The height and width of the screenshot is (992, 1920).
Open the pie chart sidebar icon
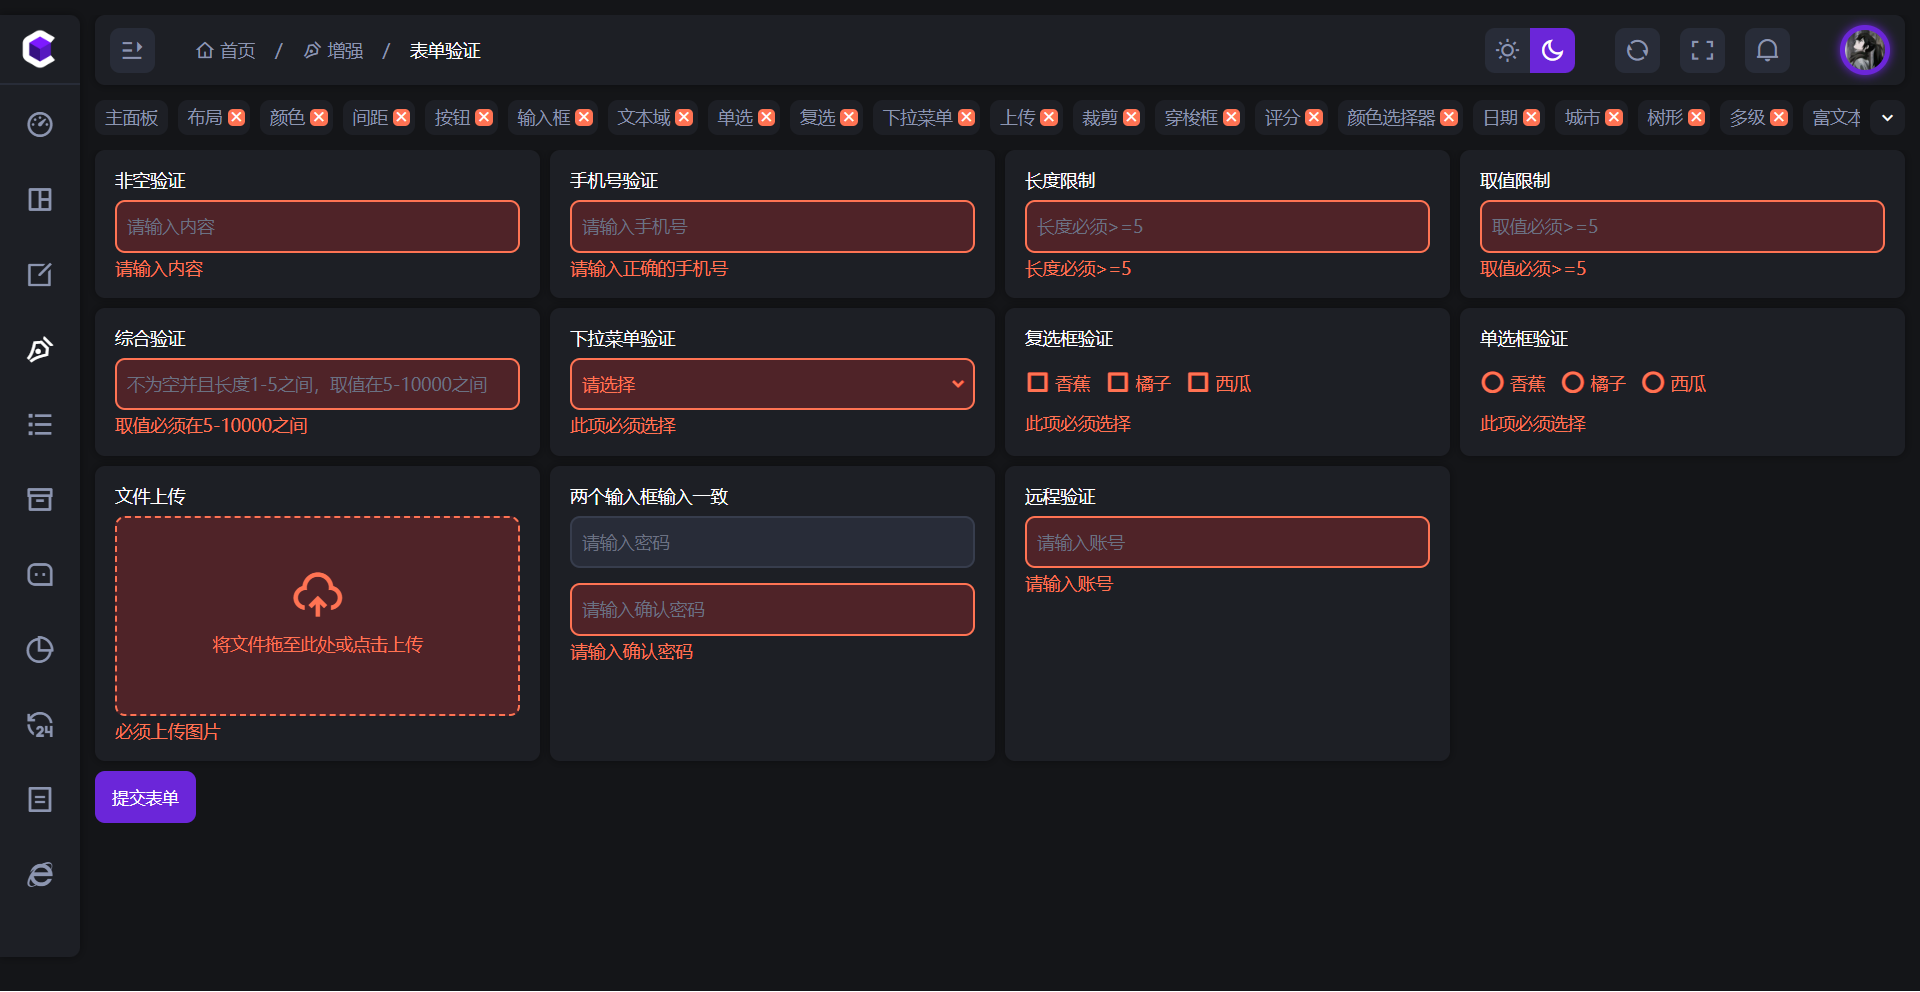(40, 650)
